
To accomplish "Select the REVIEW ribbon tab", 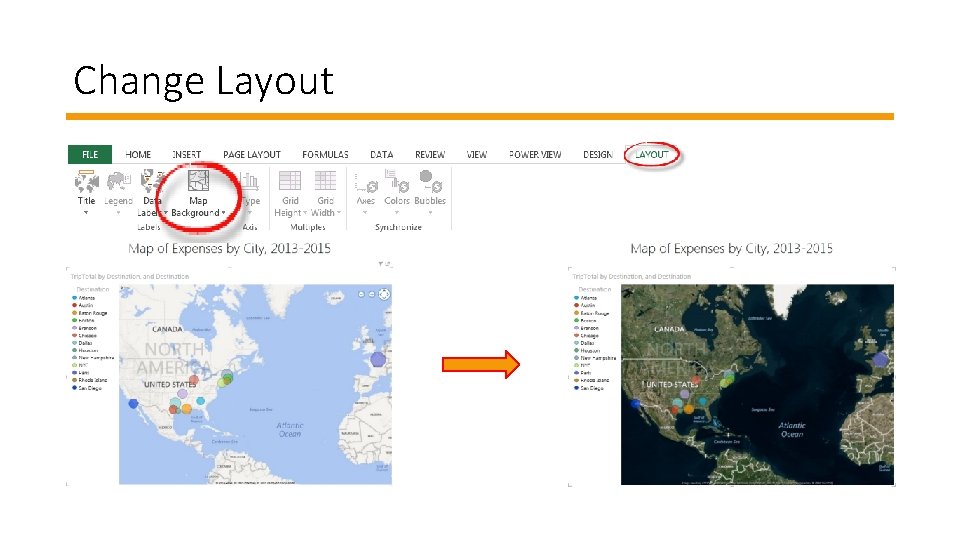I will pyautogui.click(x=430, y=154).
